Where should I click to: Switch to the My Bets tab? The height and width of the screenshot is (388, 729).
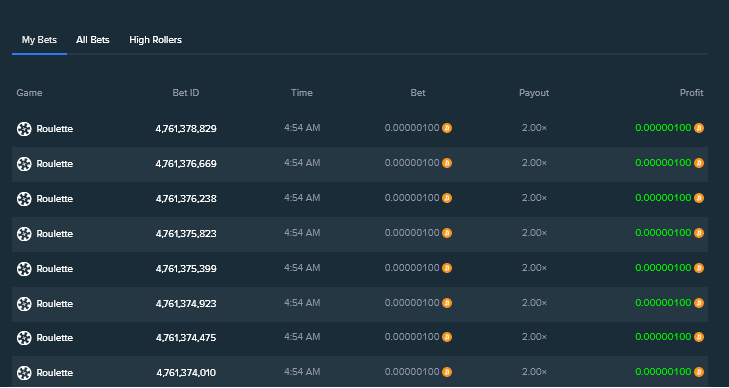tap(39, 40)
